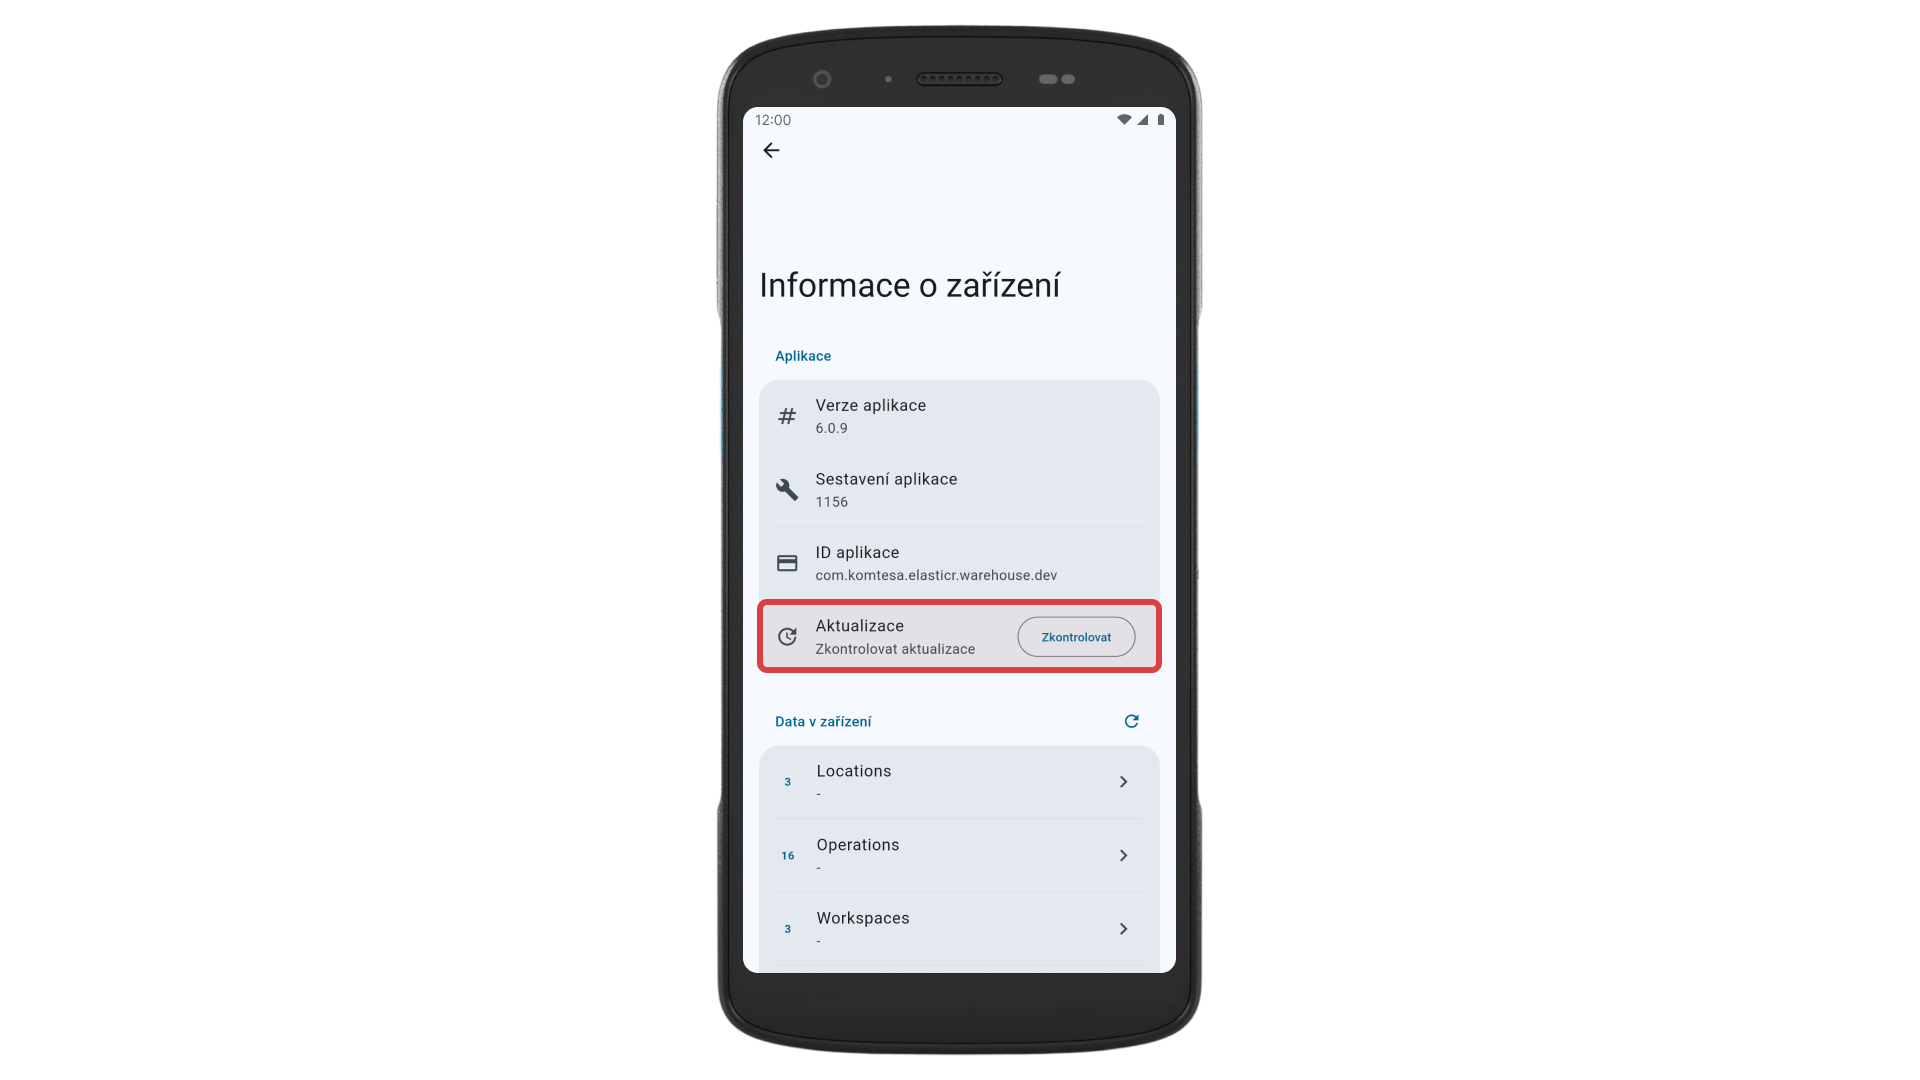
Task: Select the Sestavení aplikace 1156 row
Action: pos(959,489)
